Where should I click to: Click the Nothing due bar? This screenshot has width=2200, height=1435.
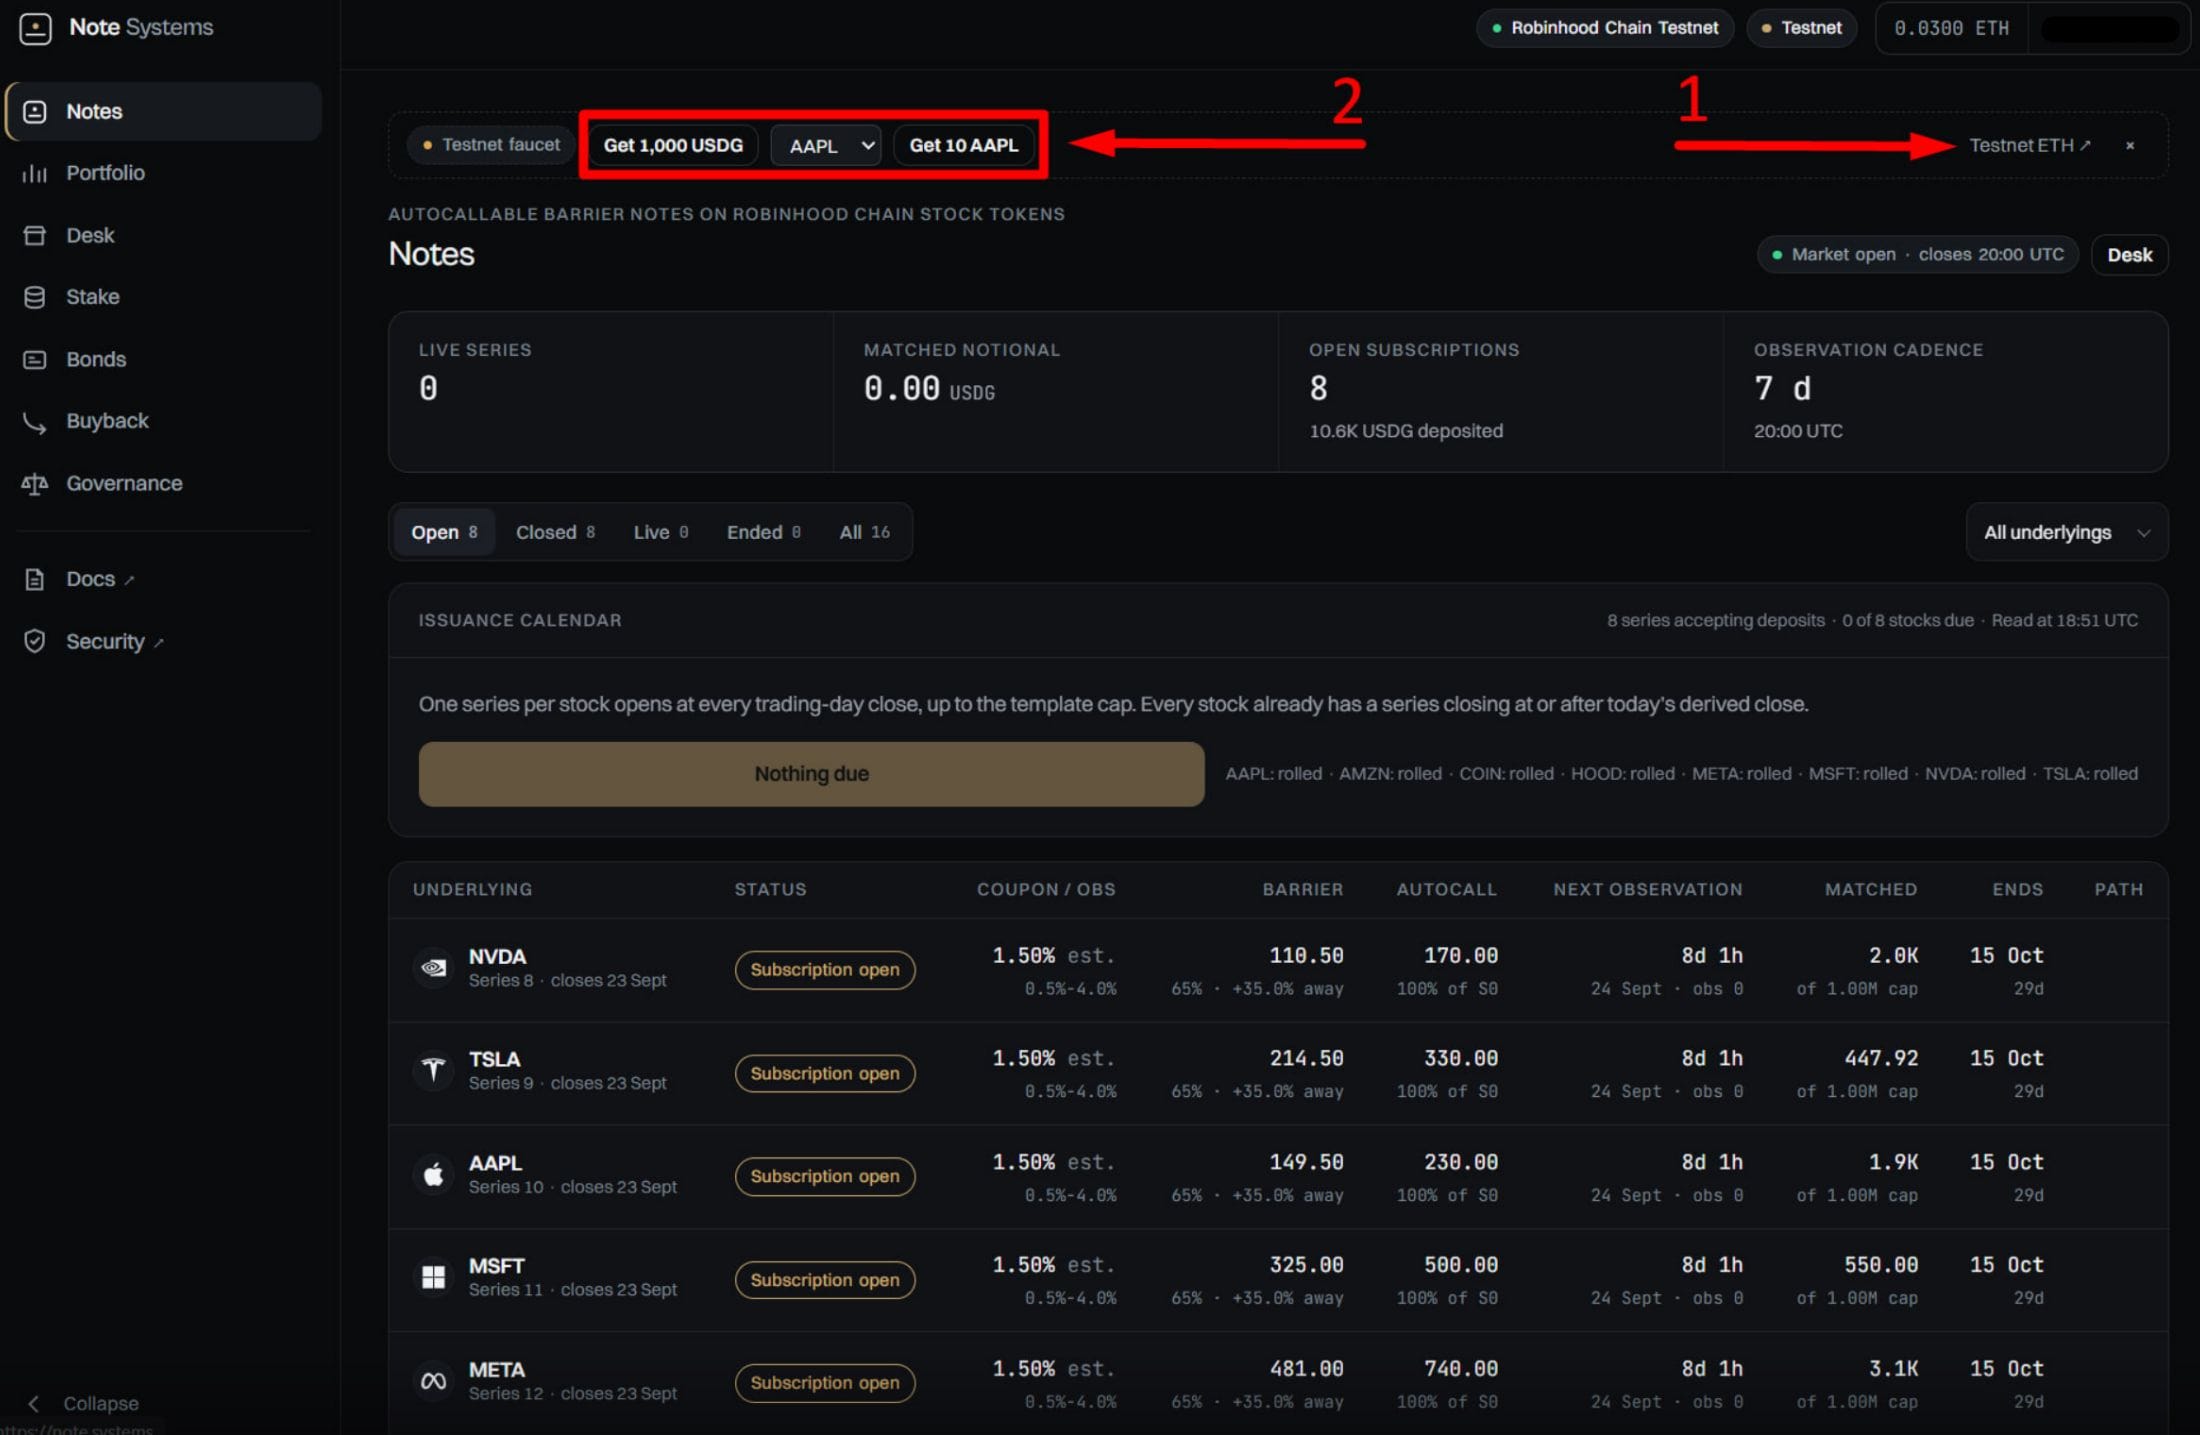pos(811,774)
